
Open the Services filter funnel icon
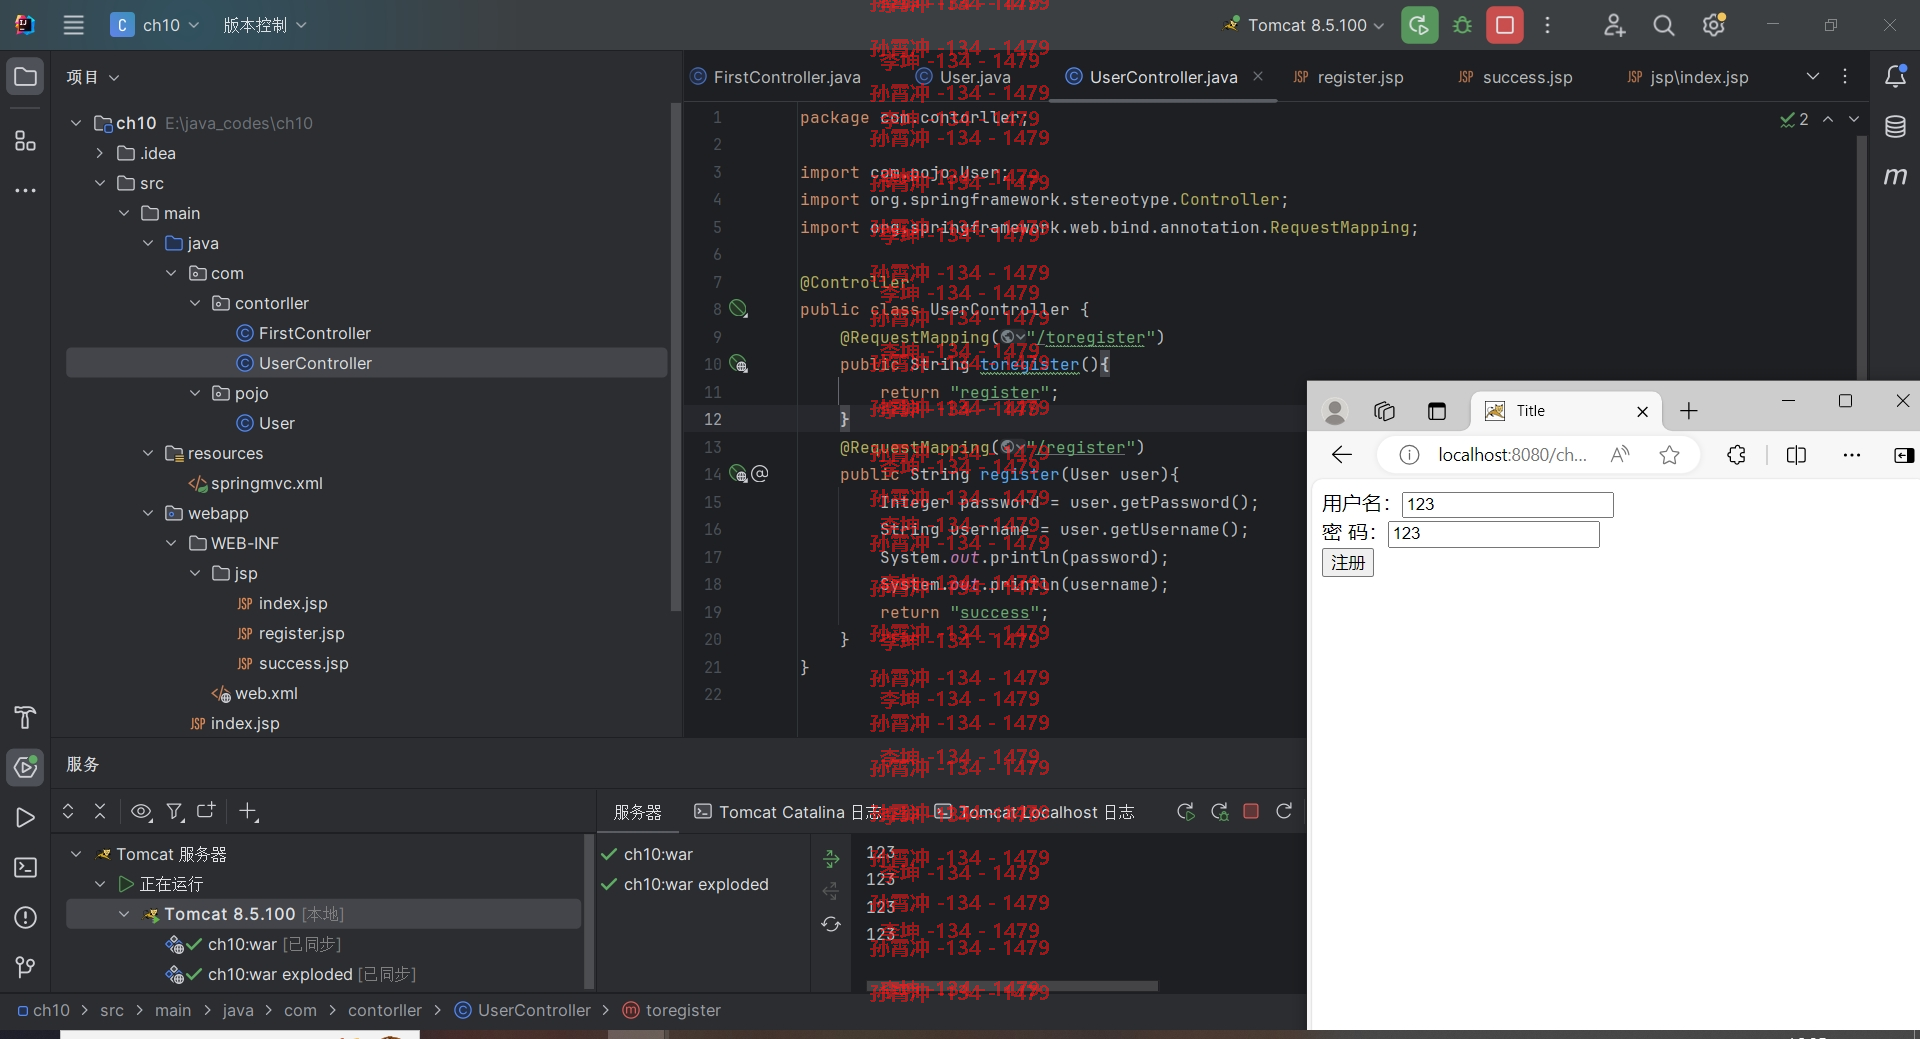click(x=175, y=811)
